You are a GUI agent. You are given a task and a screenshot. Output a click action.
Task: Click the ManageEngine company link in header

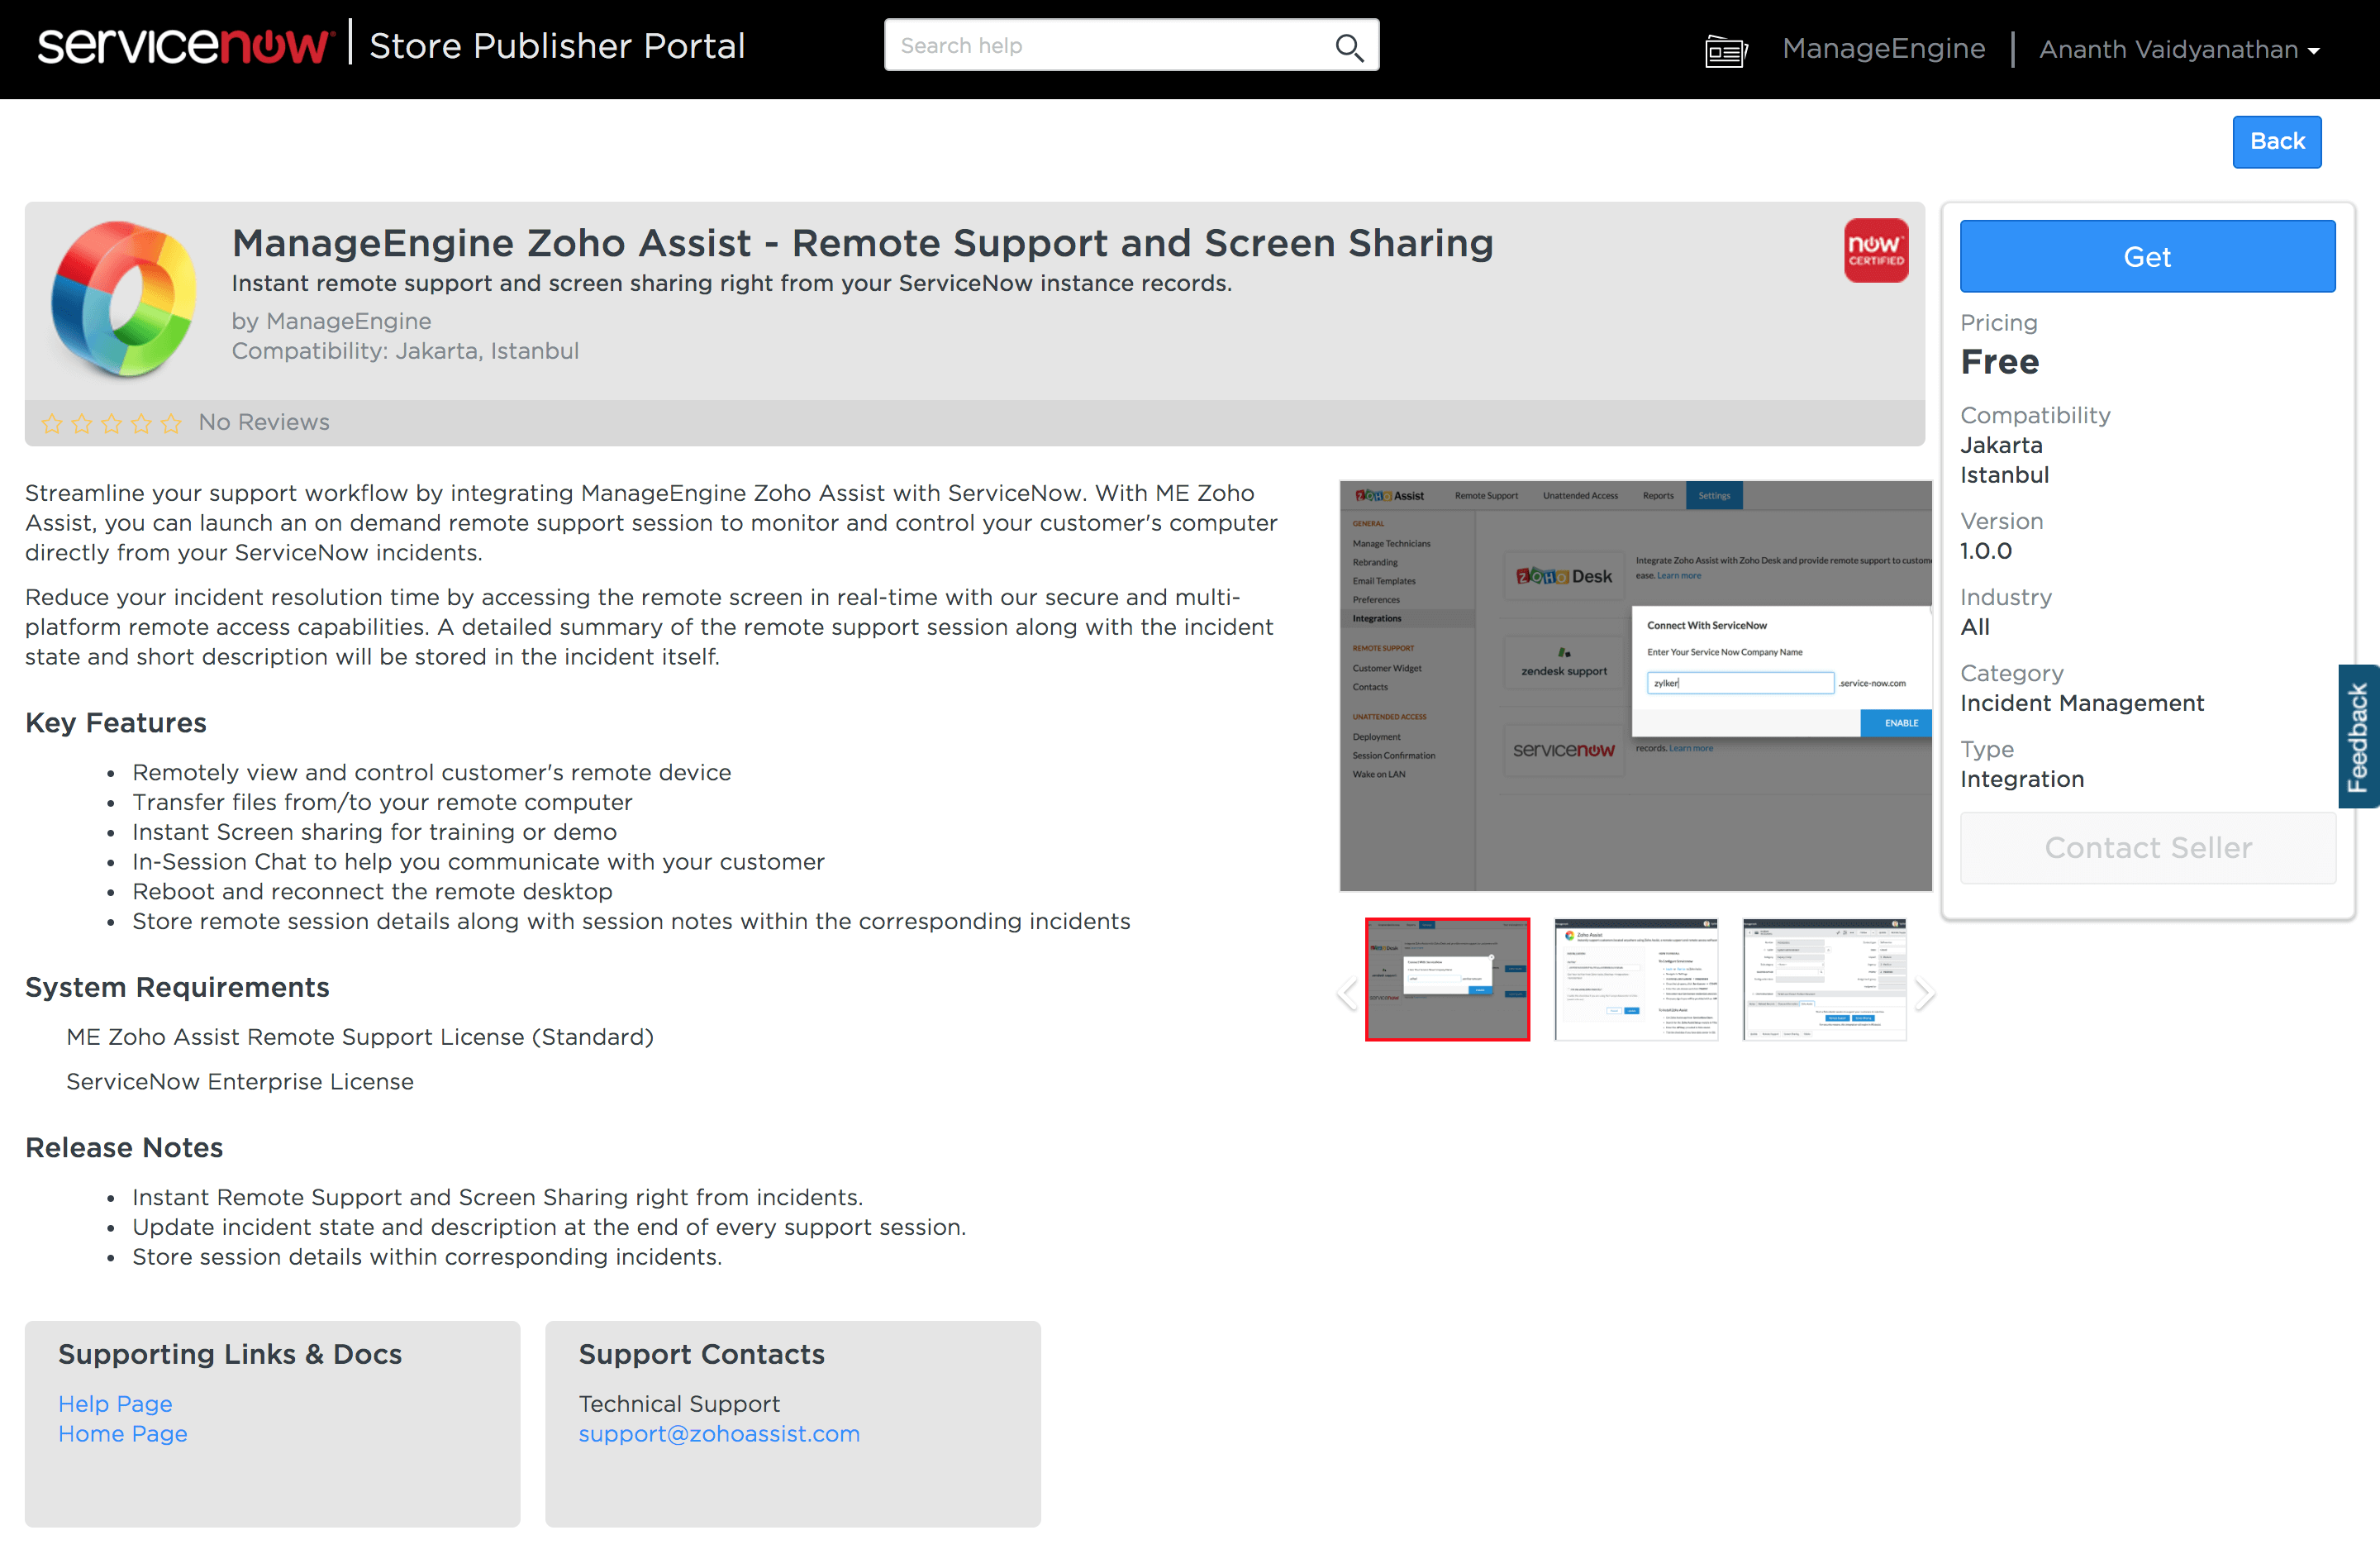coord(1883,48)
